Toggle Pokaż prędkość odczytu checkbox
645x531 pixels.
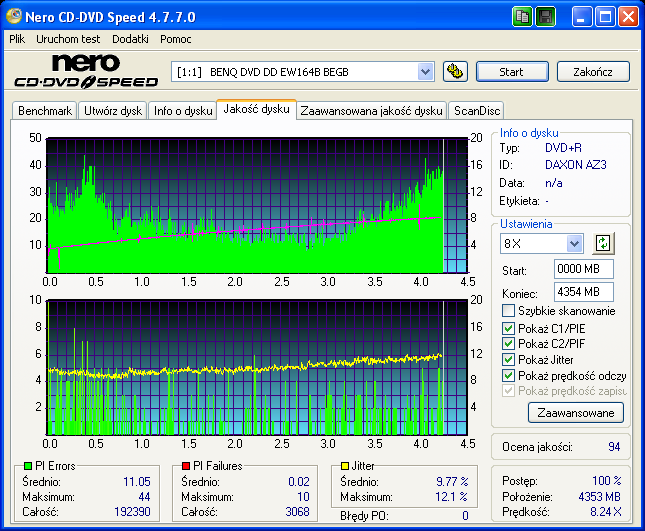click(508, 376)
